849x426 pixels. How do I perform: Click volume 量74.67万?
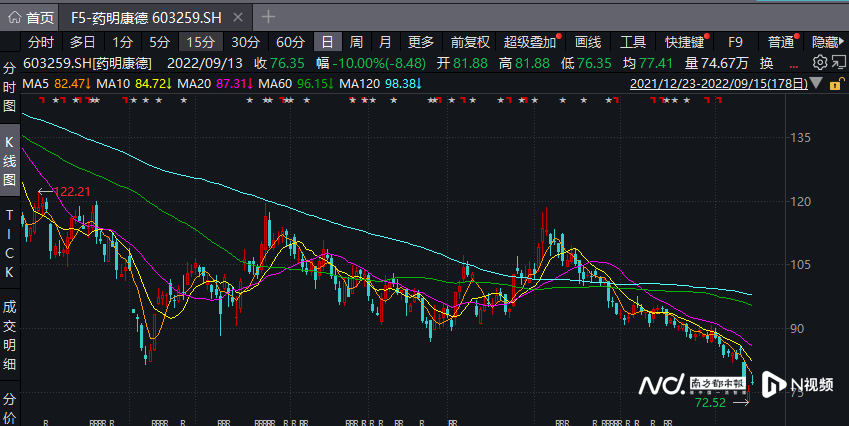716,63
